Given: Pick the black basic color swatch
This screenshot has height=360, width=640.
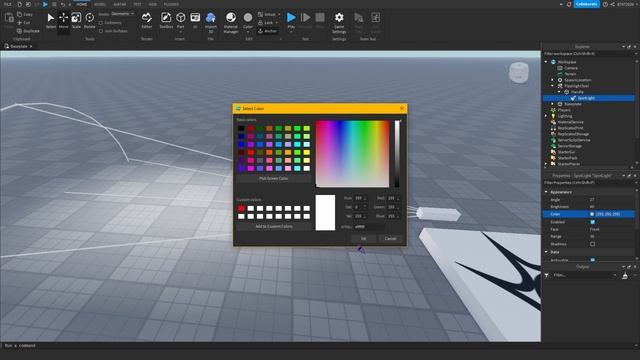Looking at the screenshot, I should click(241, 129).
